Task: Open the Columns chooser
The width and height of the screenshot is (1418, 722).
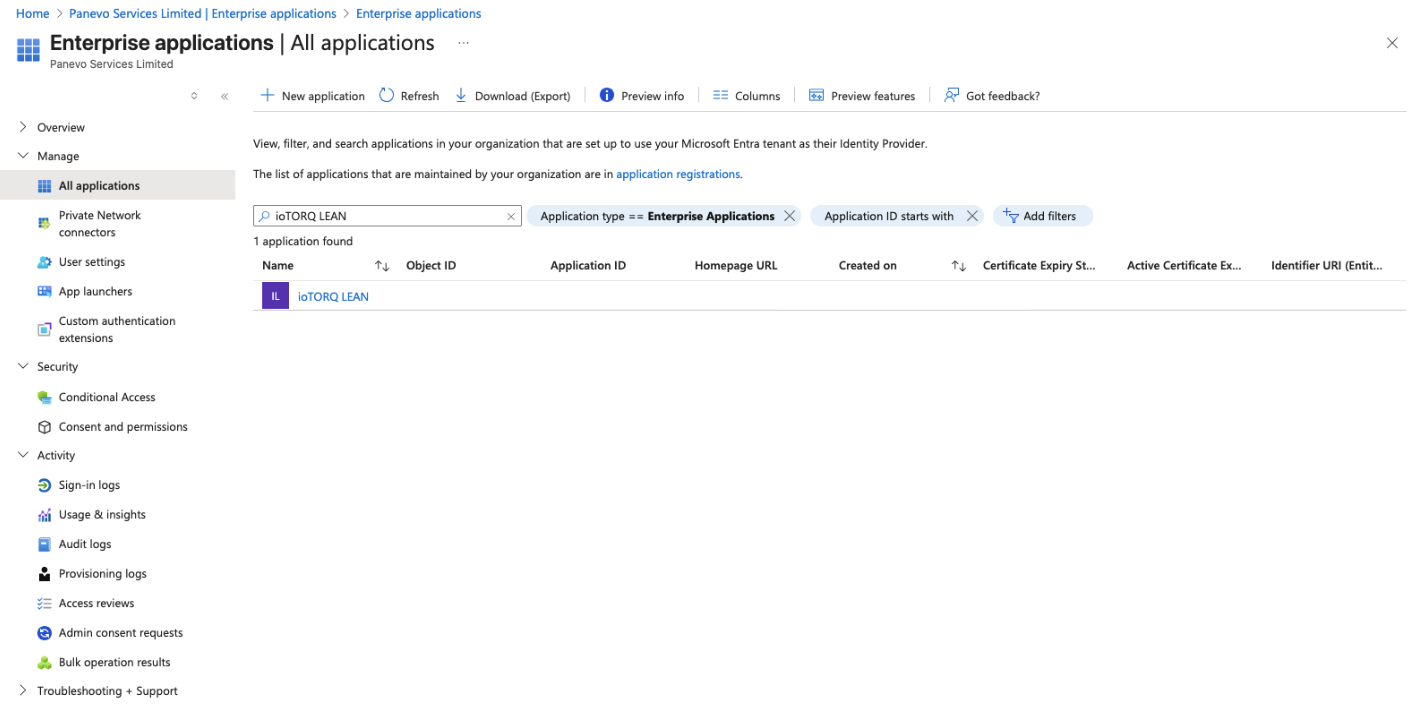Action: [x=746, y=96]
